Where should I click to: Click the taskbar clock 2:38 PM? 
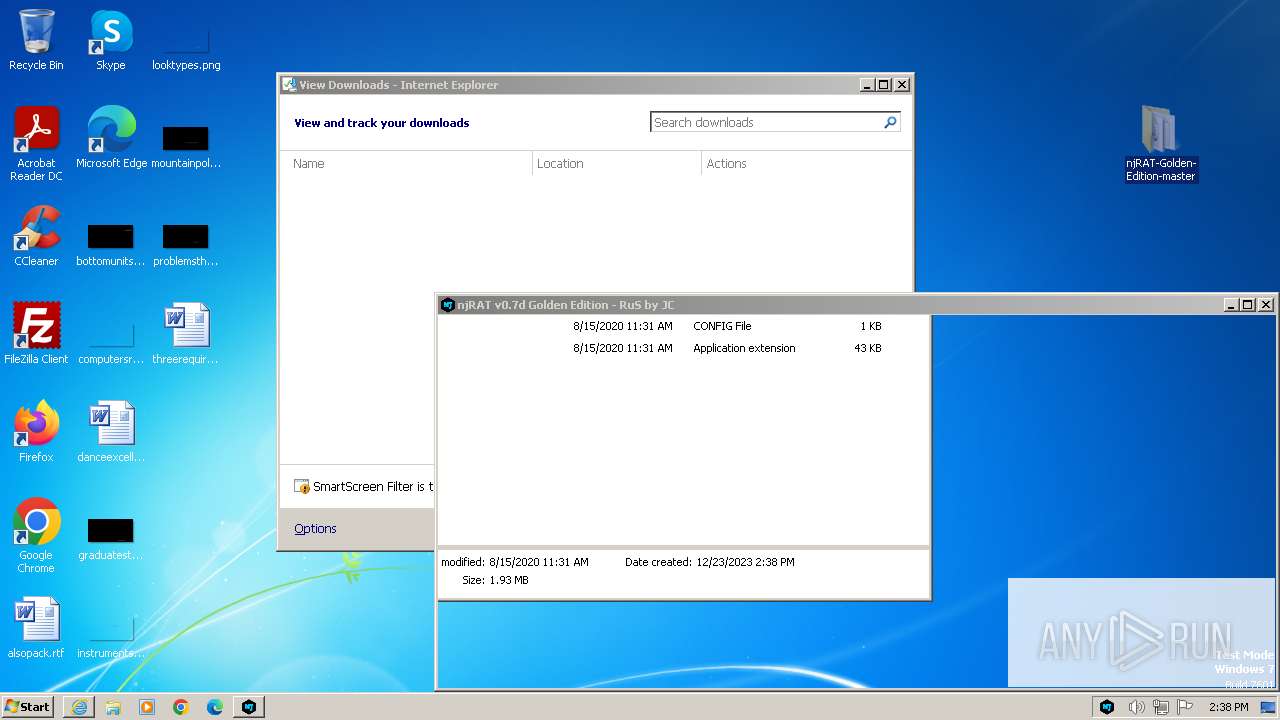point(1228,707)
